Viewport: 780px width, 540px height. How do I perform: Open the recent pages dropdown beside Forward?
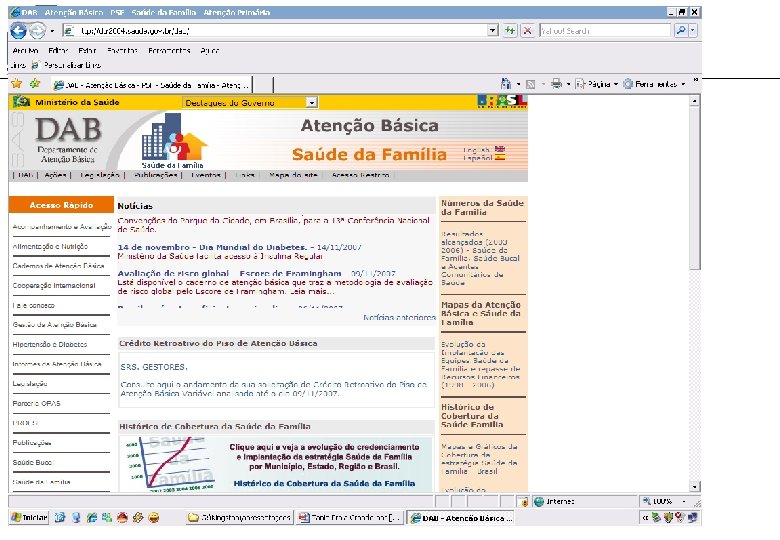(x=52, y=31)
